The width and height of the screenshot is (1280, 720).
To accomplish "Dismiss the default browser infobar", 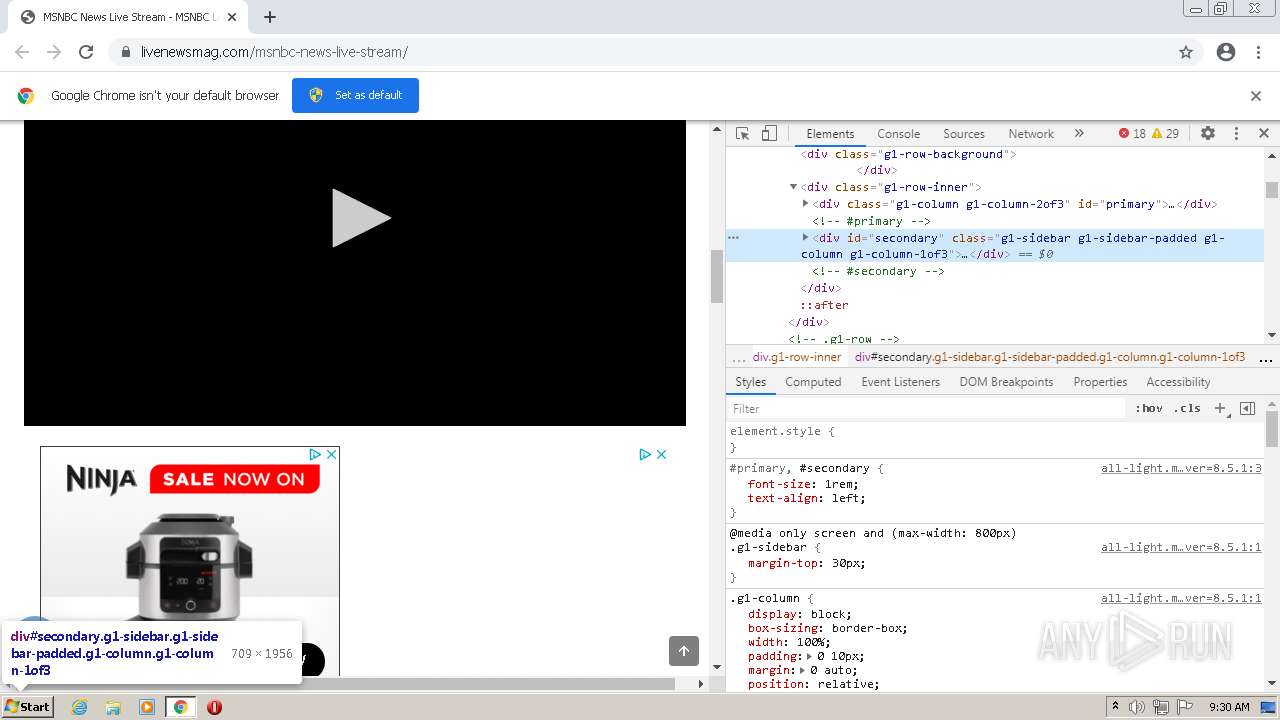I will [x=1255, y=96].
